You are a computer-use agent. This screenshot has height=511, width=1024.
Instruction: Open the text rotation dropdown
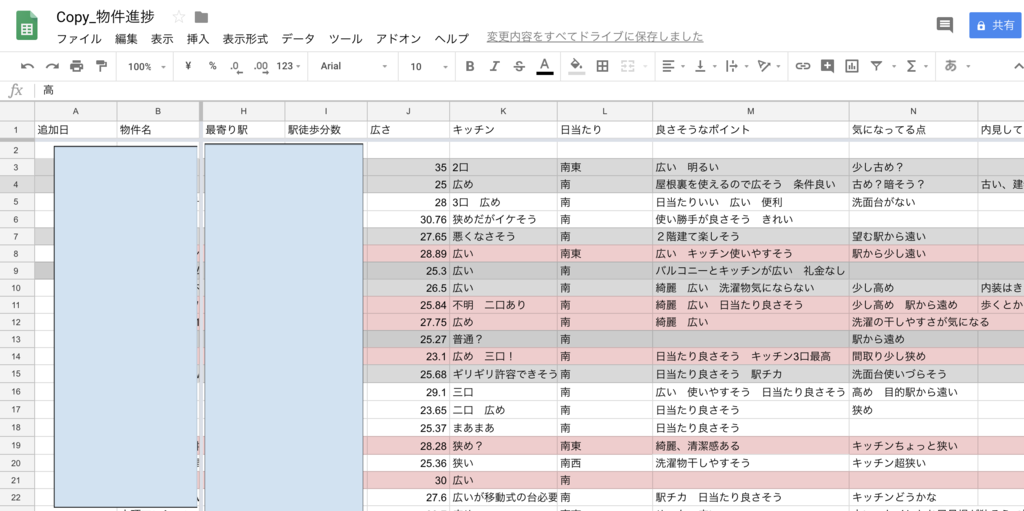[x=768, y=66]
